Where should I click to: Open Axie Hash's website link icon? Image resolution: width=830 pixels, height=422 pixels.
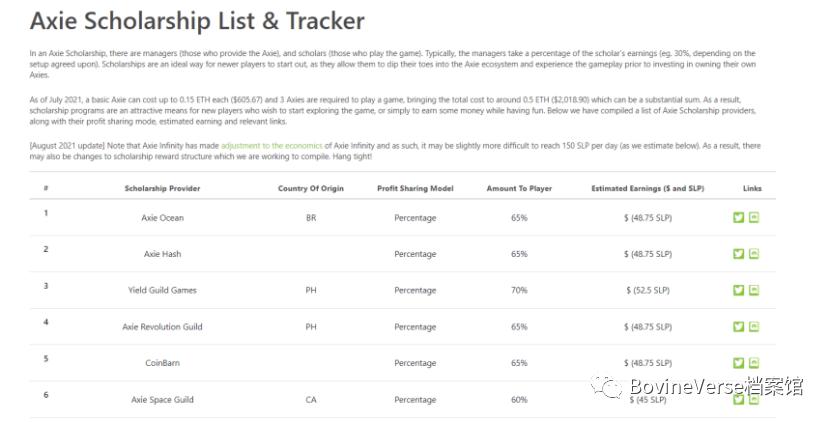[754, 254]
